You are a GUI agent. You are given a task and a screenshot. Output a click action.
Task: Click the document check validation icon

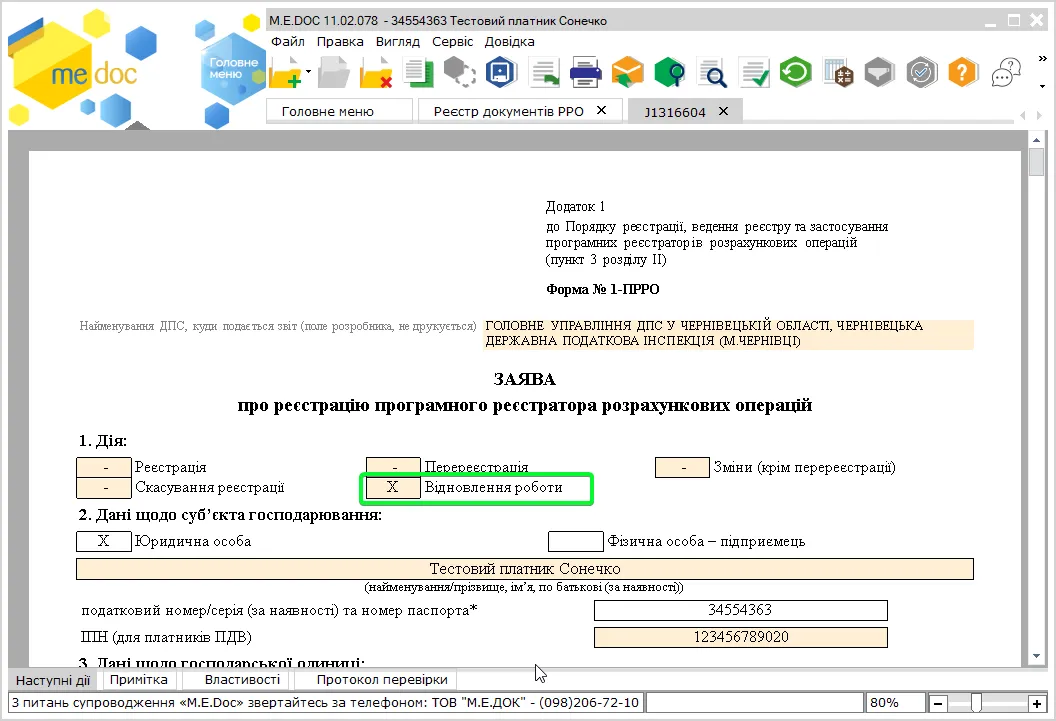(754, 72)
